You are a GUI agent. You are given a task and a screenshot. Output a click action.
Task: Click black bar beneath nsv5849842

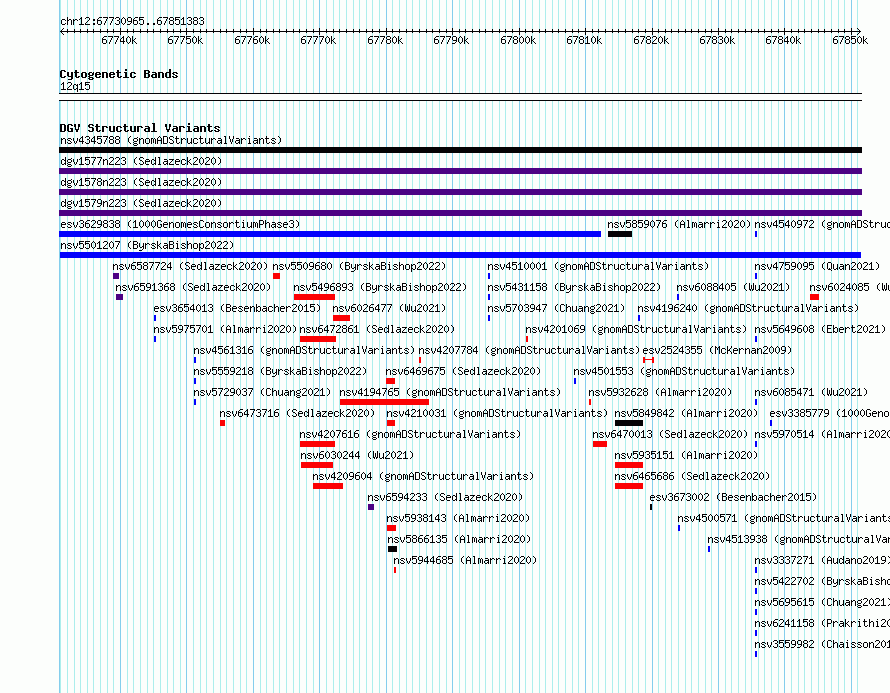[x=629, y=423]
